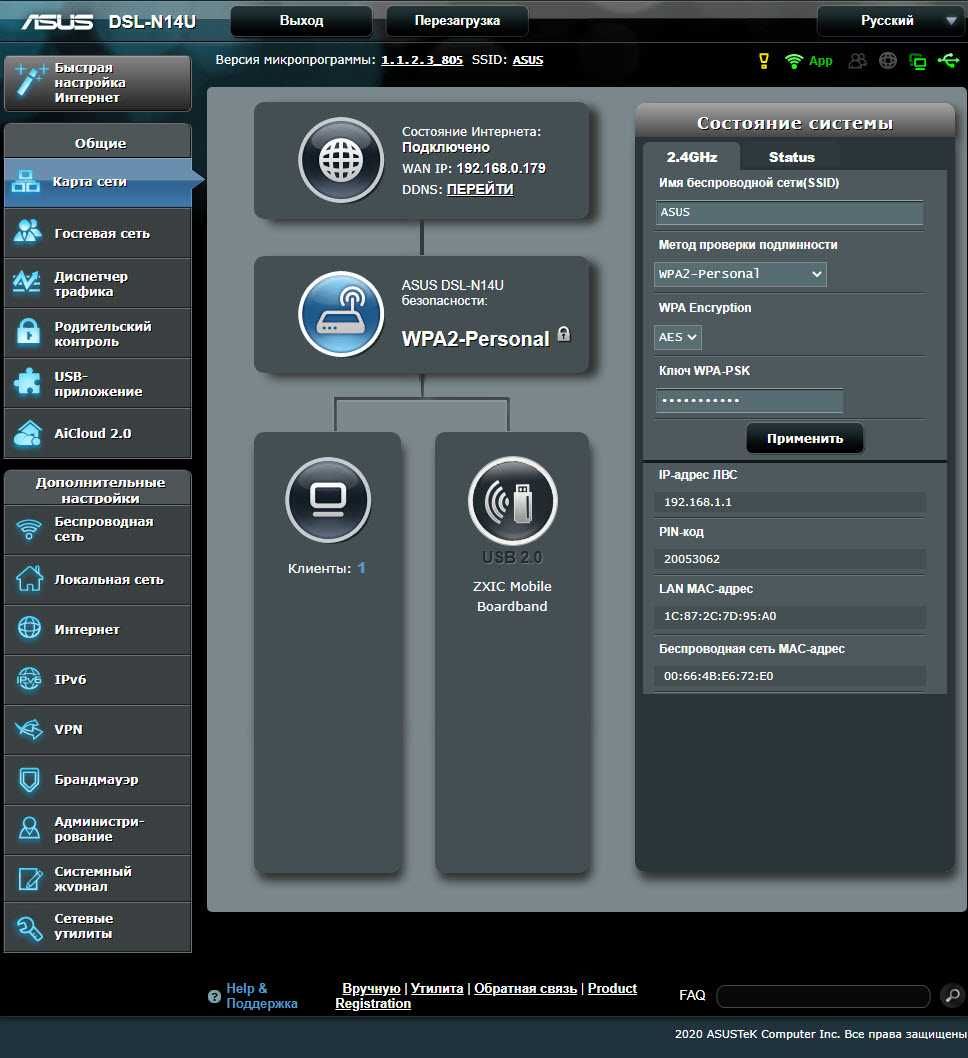
Task: Open Системный журнал page
Action: 98,879
